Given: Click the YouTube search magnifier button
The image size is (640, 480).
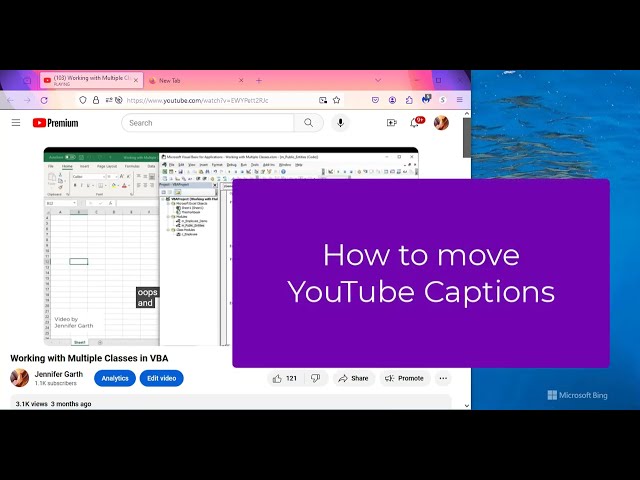Looking at the screenshot, I should point(309,123).
